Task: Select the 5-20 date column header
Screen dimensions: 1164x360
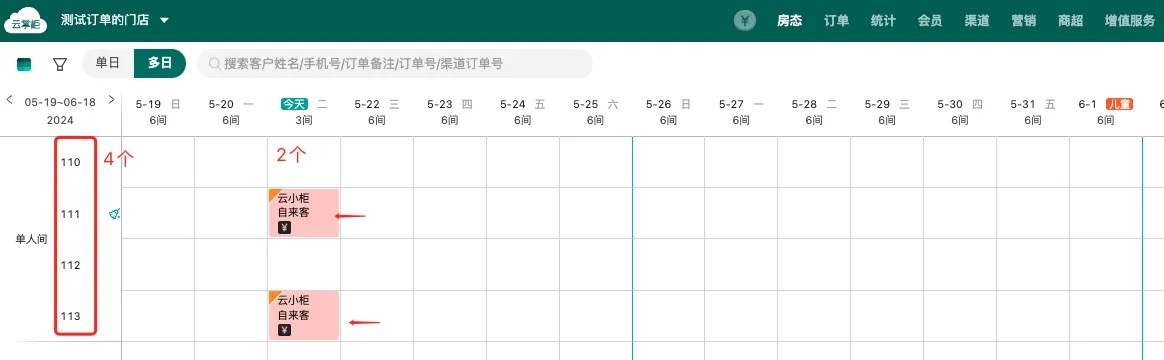Action: [x=230, y=111]
